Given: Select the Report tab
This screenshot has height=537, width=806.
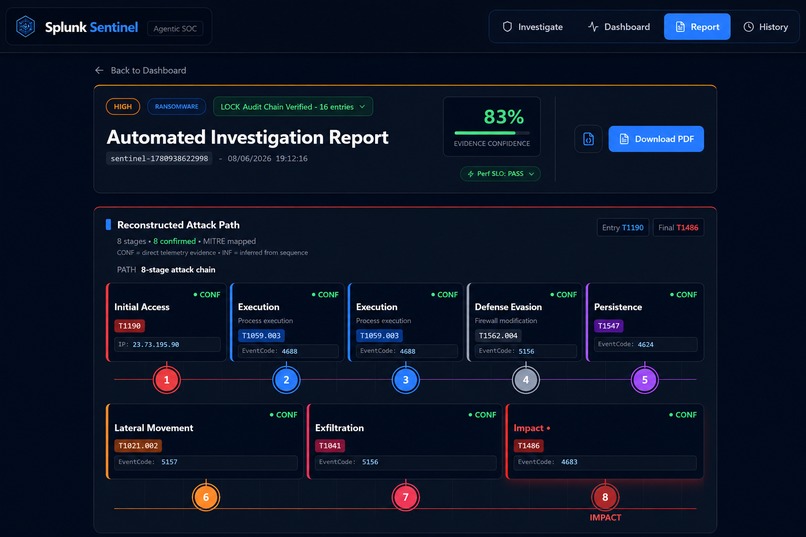Looking at the screenshot, I should click(697, 27).
